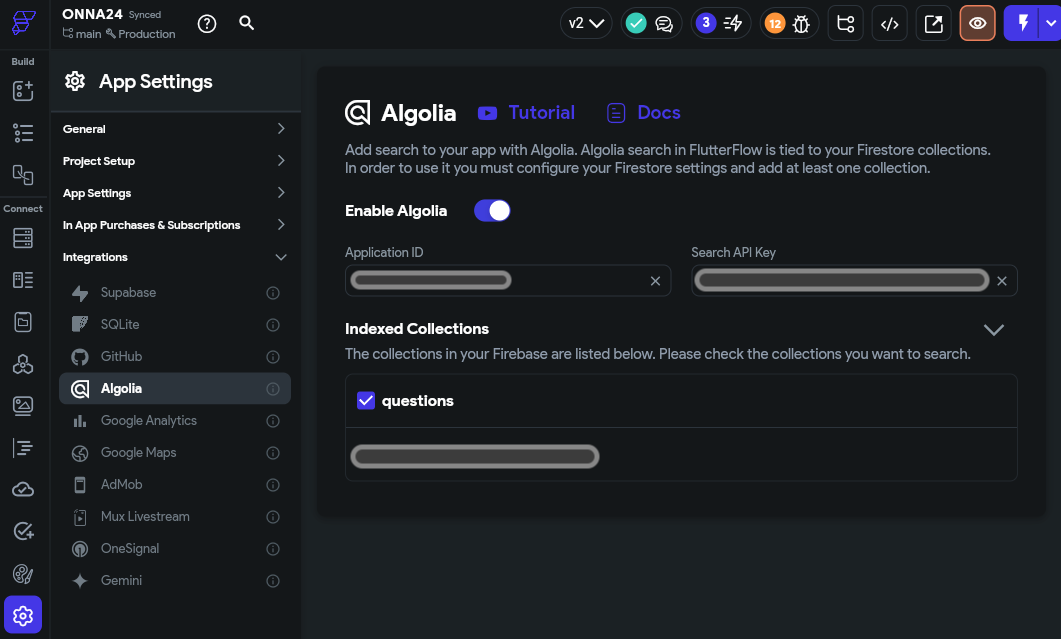
Task: Collapse the Indexed Collections chevron
Action: pos(993,330)
